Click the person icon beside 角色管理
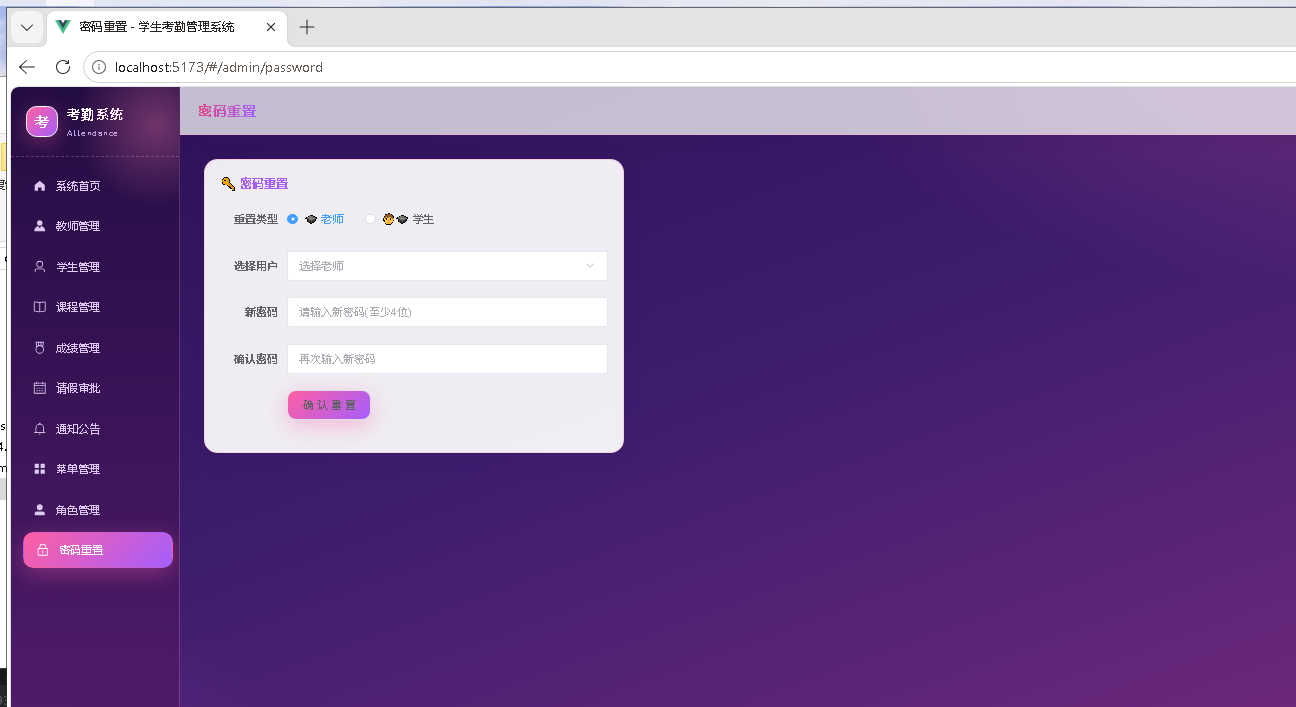1296x707 pixels. 40,510
